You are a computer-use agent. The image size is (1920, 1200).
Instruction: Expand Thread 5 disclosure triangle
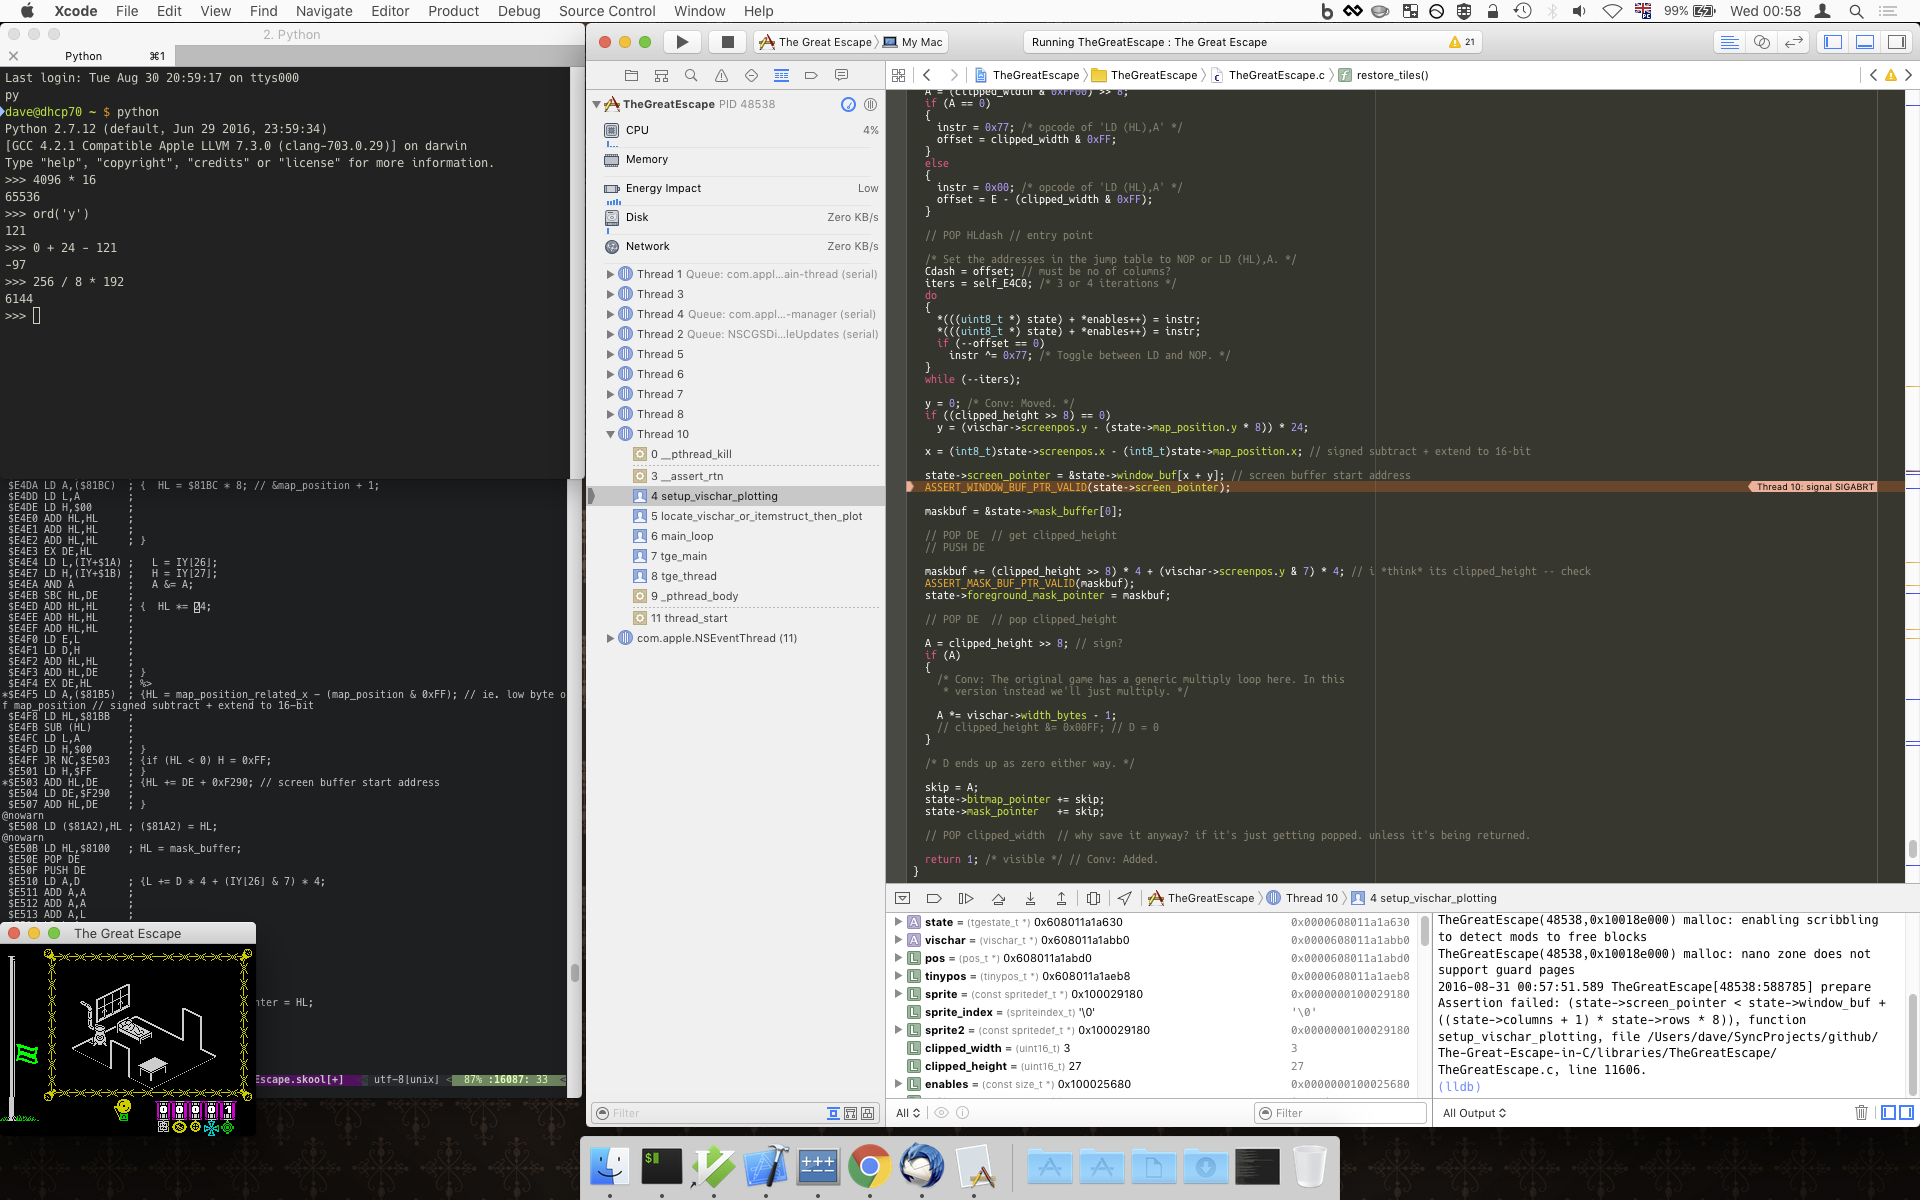(x=610, y=354)
